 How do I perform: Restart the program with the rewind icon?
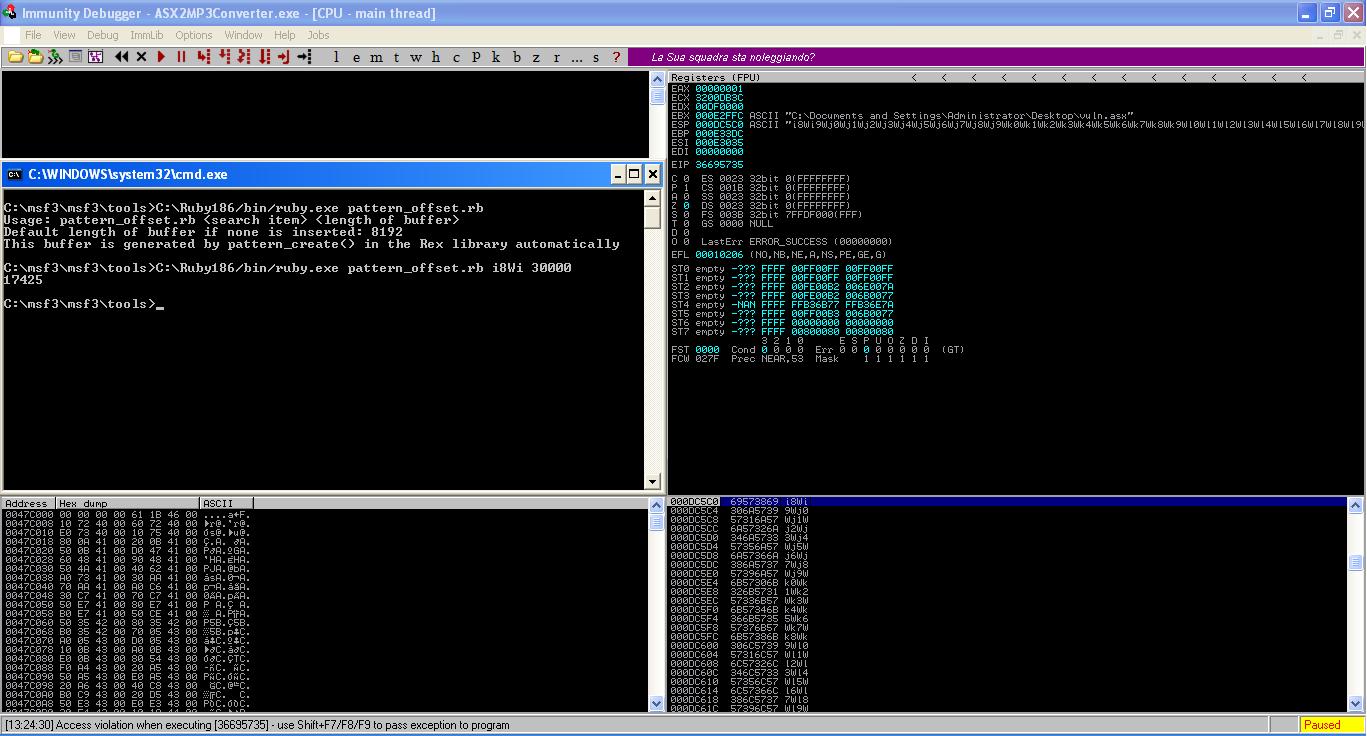coord(121,57)
